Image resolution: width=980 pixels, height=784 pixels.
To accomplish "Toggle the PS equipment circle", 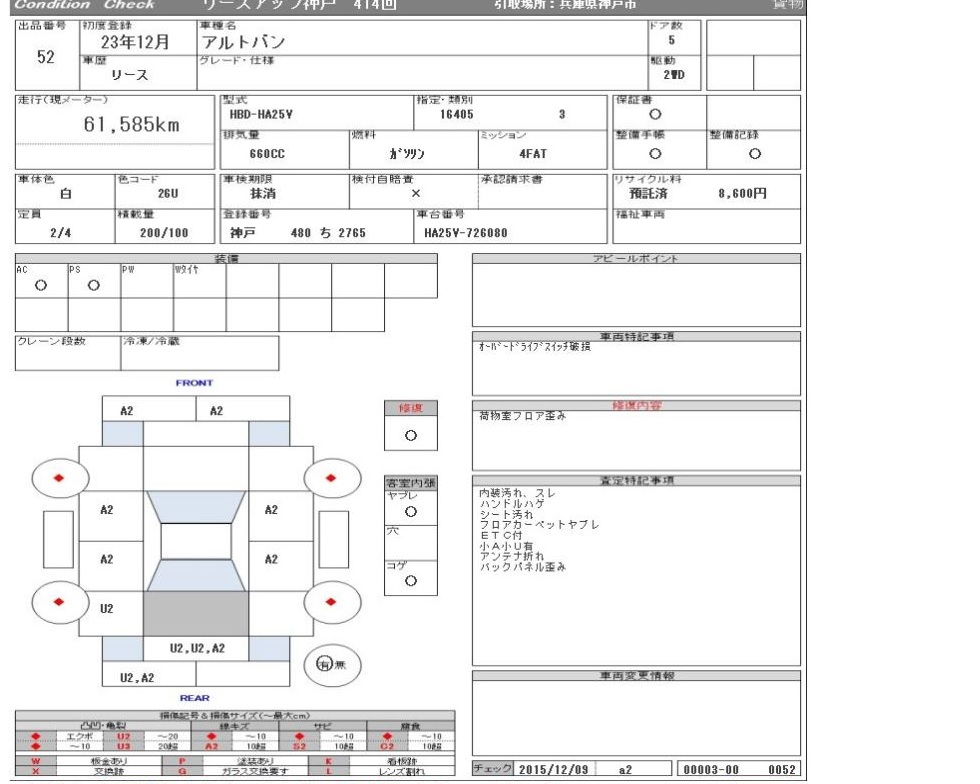I will 93,284.
